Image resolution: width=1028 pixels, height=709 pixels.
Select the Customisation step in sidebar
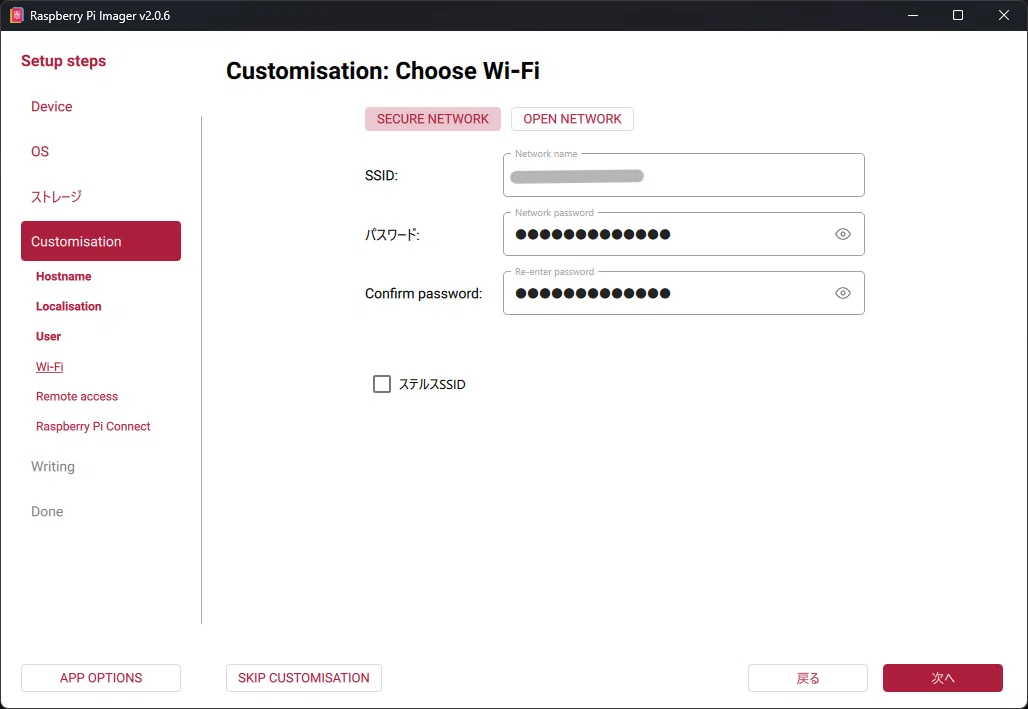pyautogui.click(x=101, y=241)
